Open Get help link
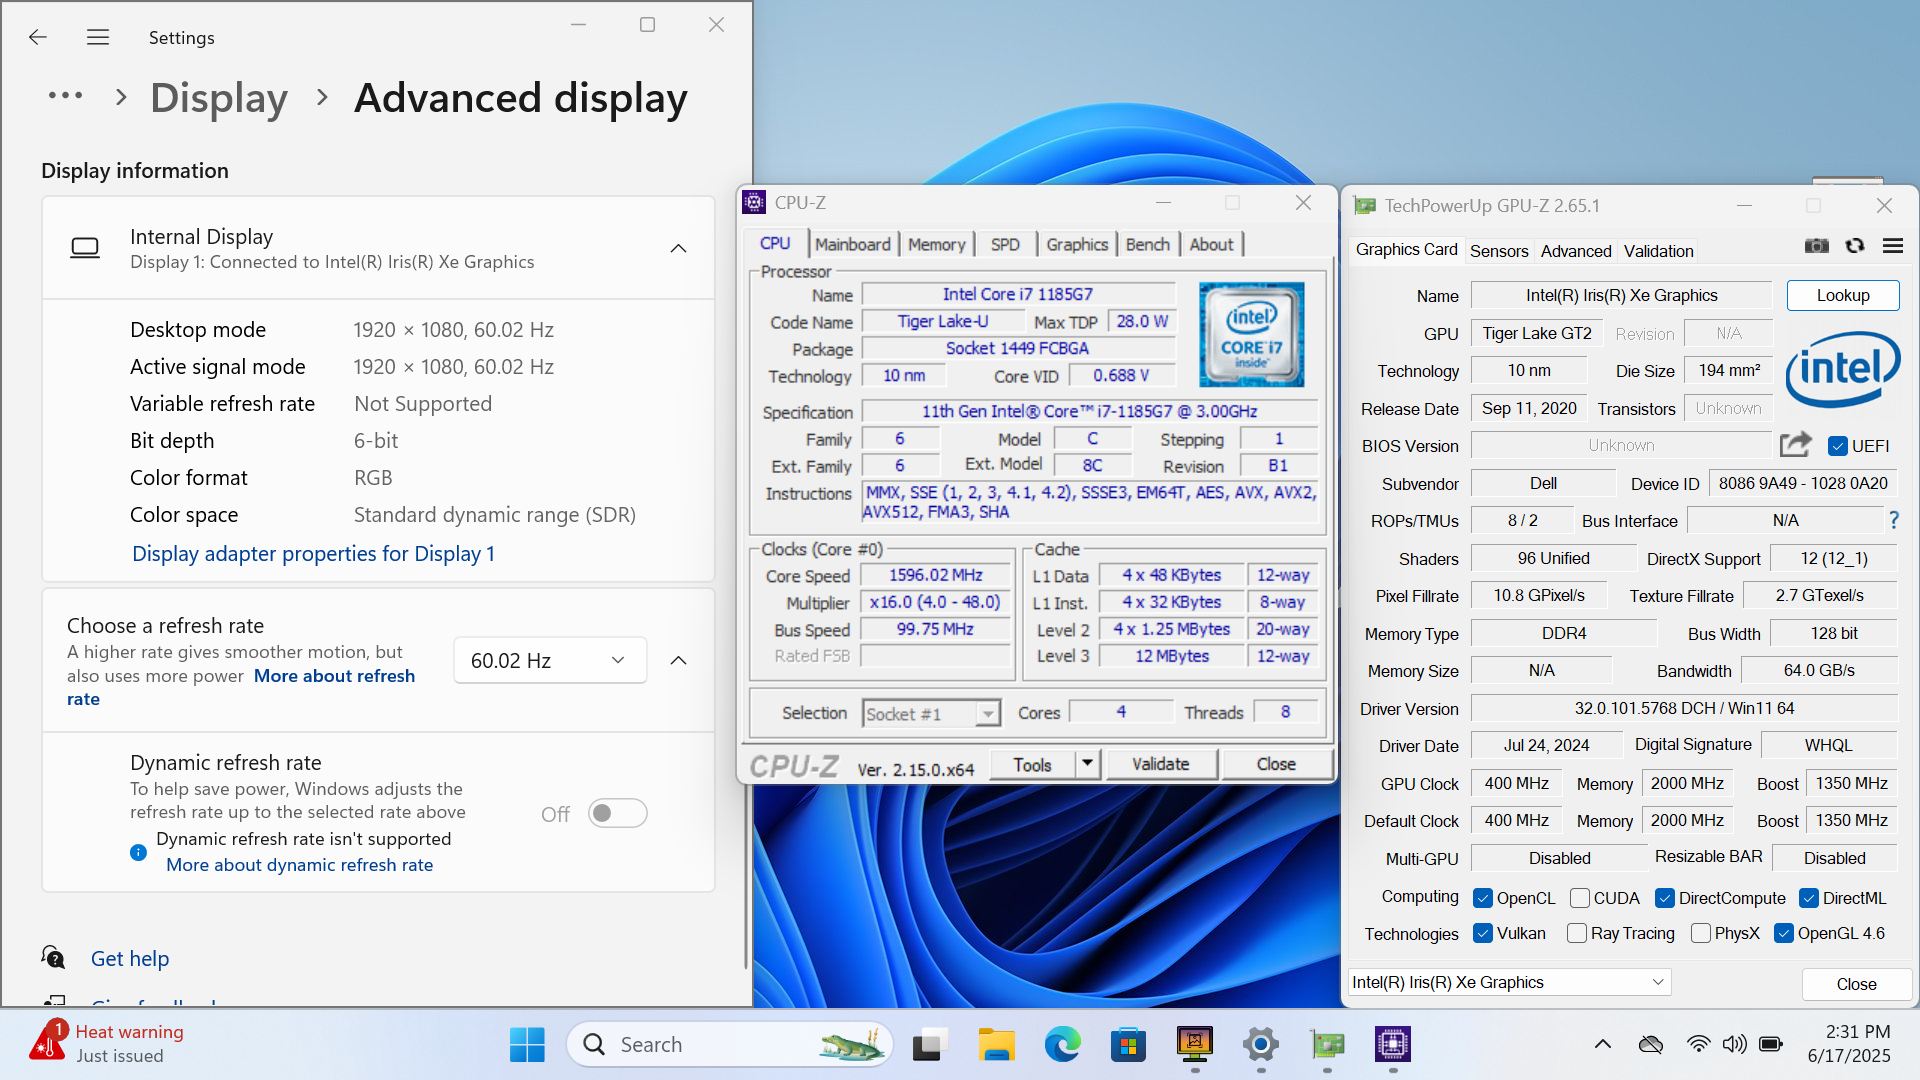Screen dimensions: 1920x1080 (x=130, y=958)
